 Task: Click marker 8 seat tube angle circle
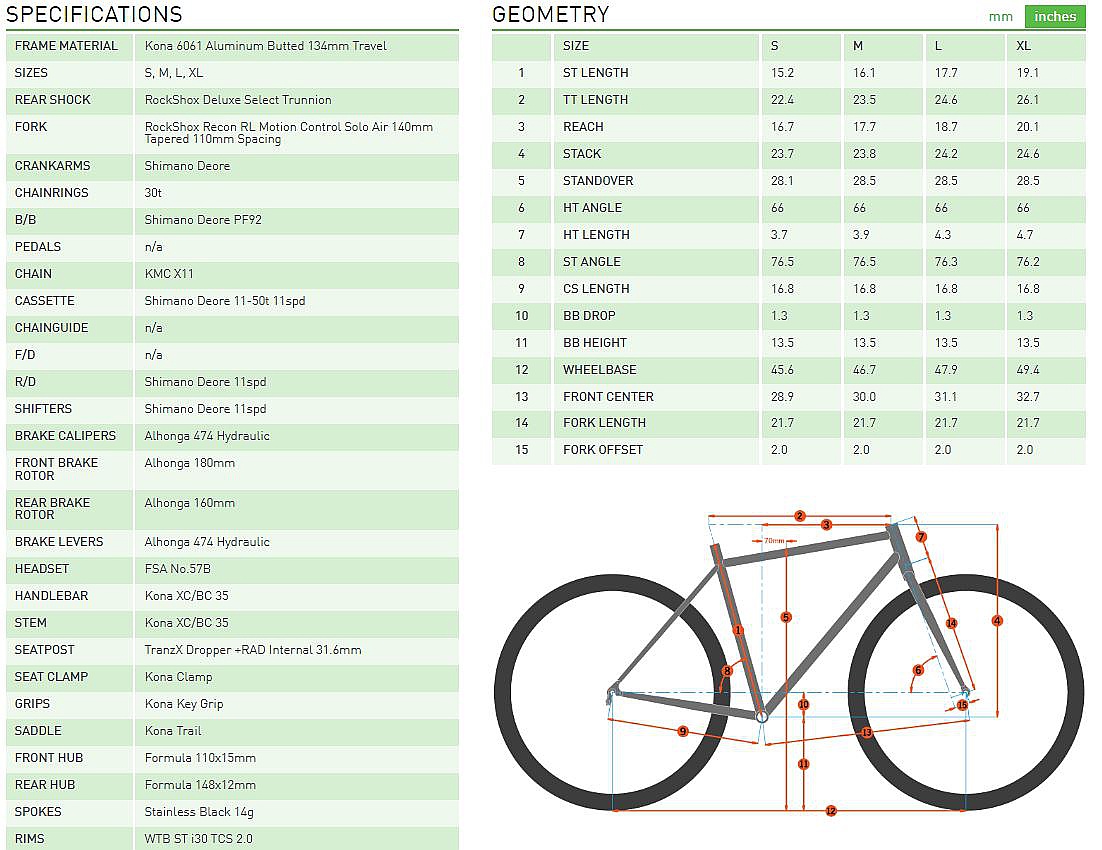pos(728,671)
